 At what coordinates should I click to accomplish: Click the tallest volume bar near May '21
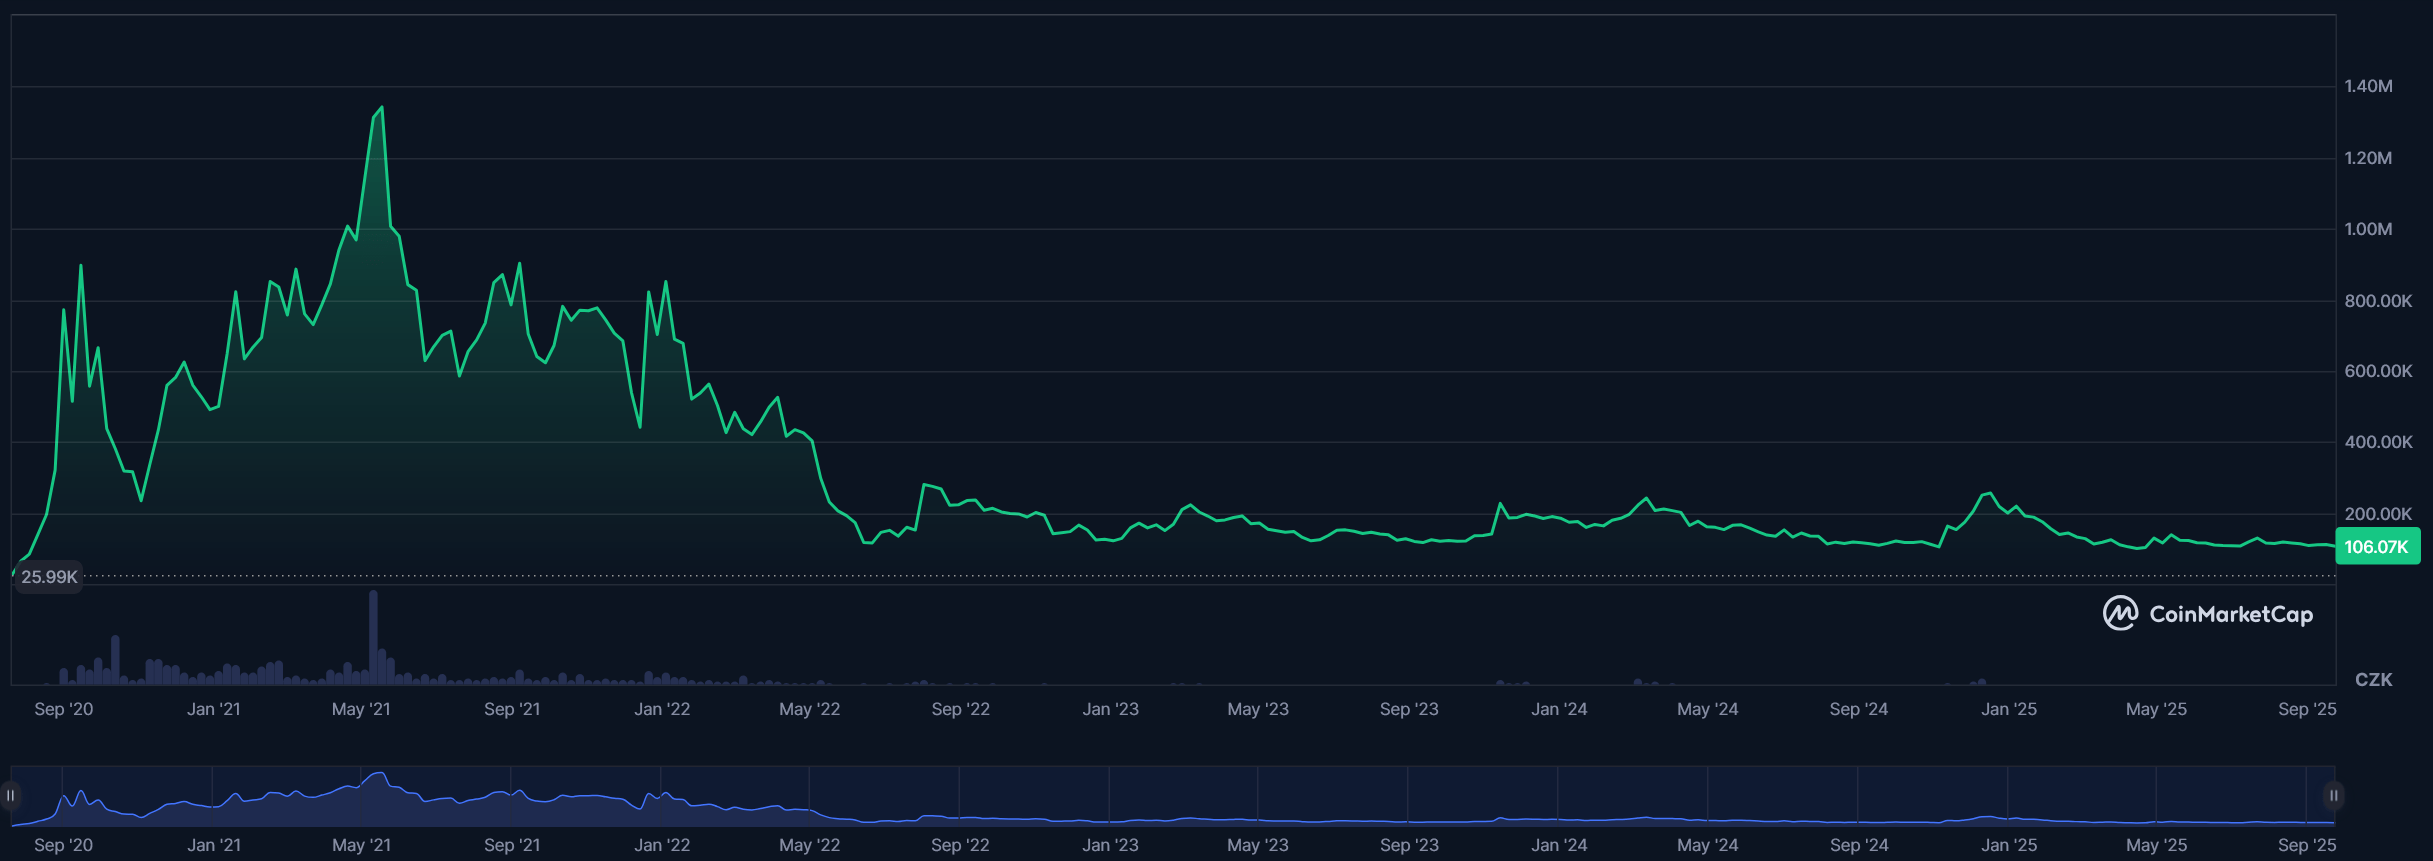point(373,637)
